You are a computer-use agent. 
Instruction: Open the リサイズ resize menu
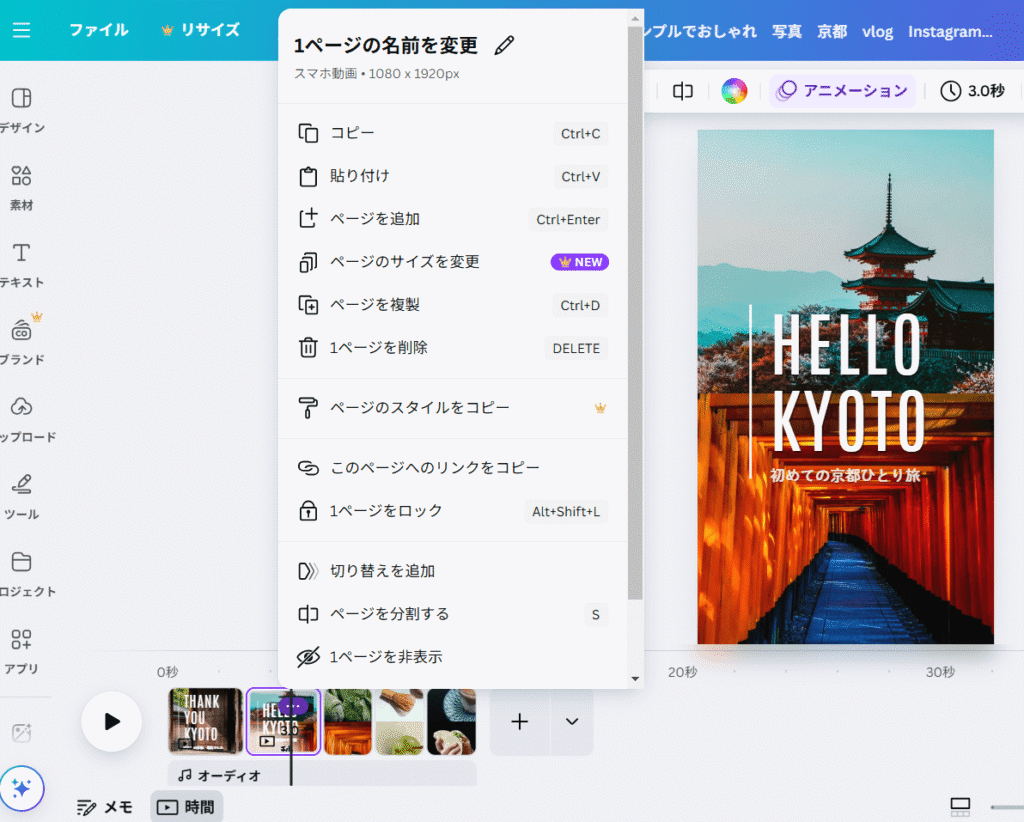coord(201,30)
